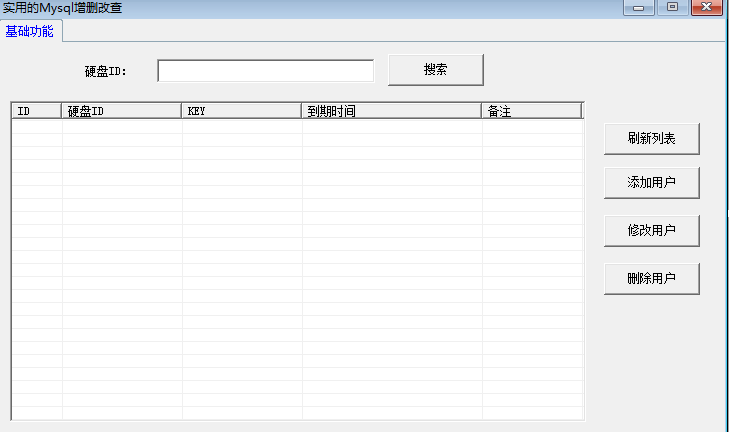Minimize the application window
The height and width of the screenshot is (432, 729).
click(638, 7)
